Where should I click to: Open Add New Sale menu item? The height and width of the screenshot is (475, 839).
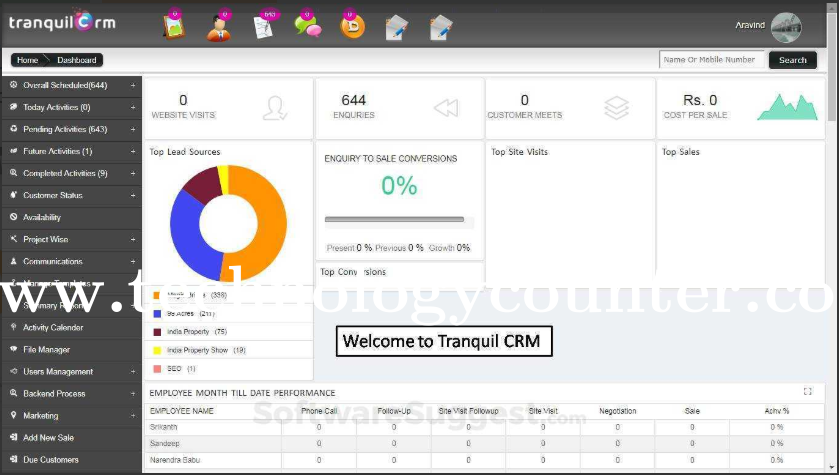coord(72,438)
